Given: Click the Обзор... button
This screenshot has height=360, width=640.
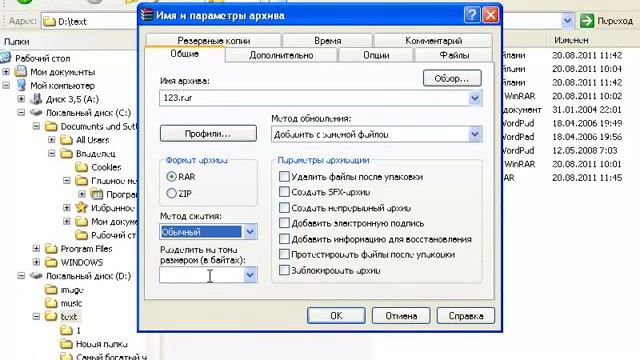Looking at the screenshot, I should pos(452,78).
